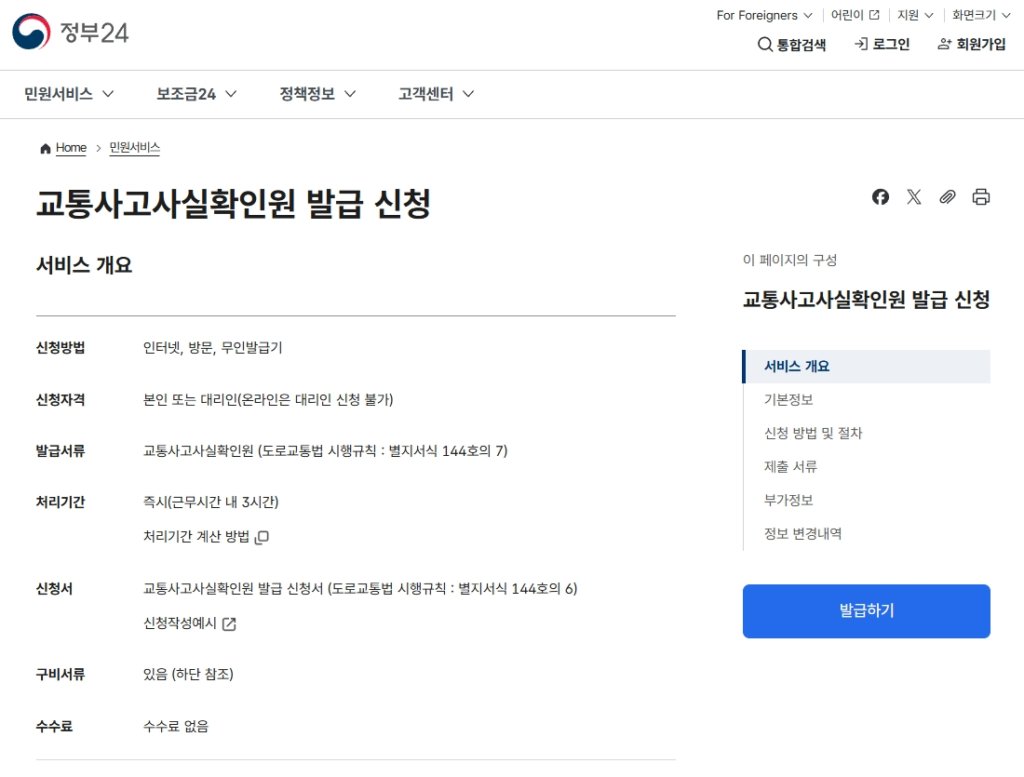Copy link with paperclip icon

(x=947, y=197)
